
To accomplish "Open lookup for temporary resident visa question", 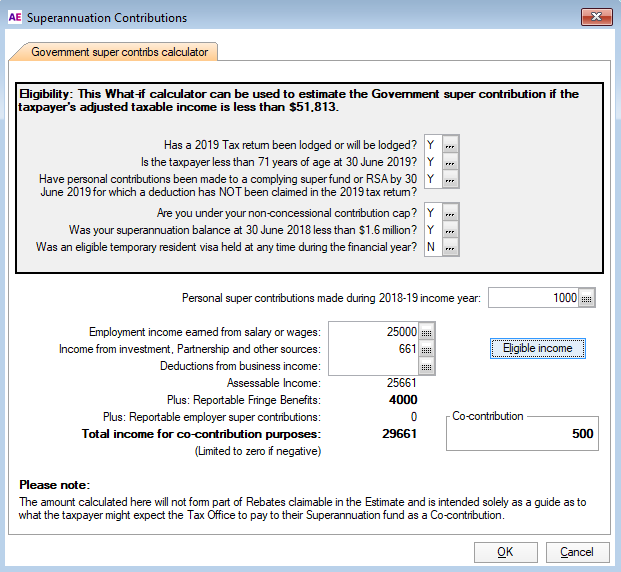I will pyautogui.click(x=451, y=247).
